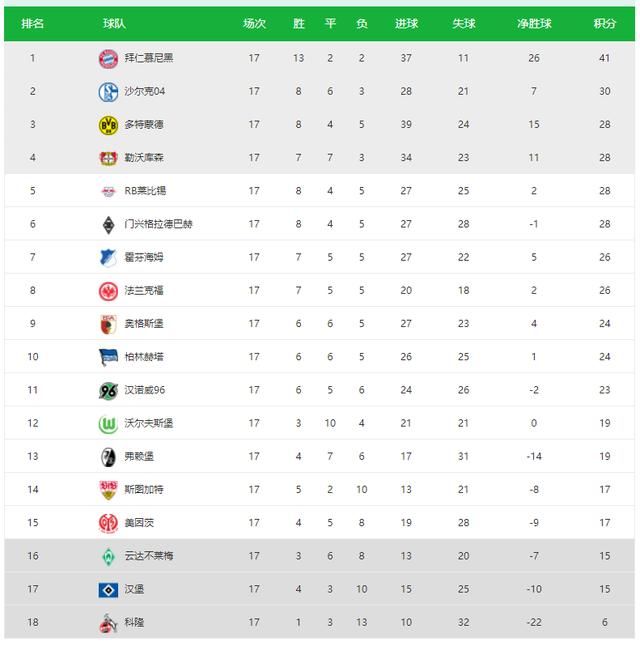Sort by the 积分 column header
Screen dimensions: 640x646
coord(604,24)
